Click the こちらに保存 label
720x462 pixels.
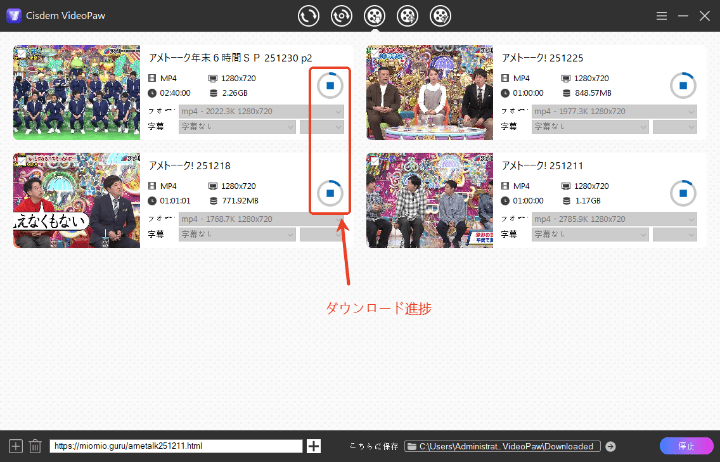tap(373, 446)
